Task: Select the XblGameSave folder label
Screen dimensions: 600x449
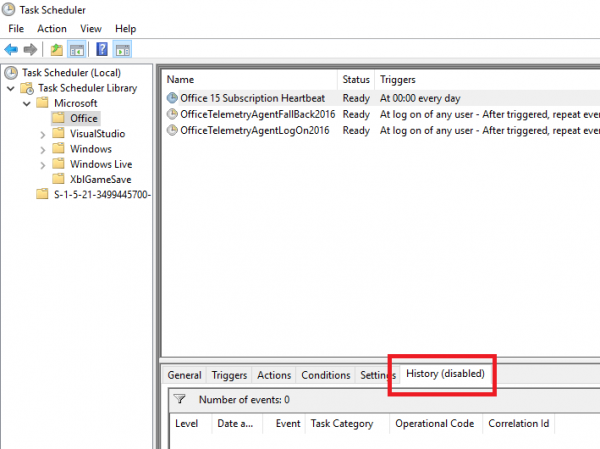Action: [101, 179]
